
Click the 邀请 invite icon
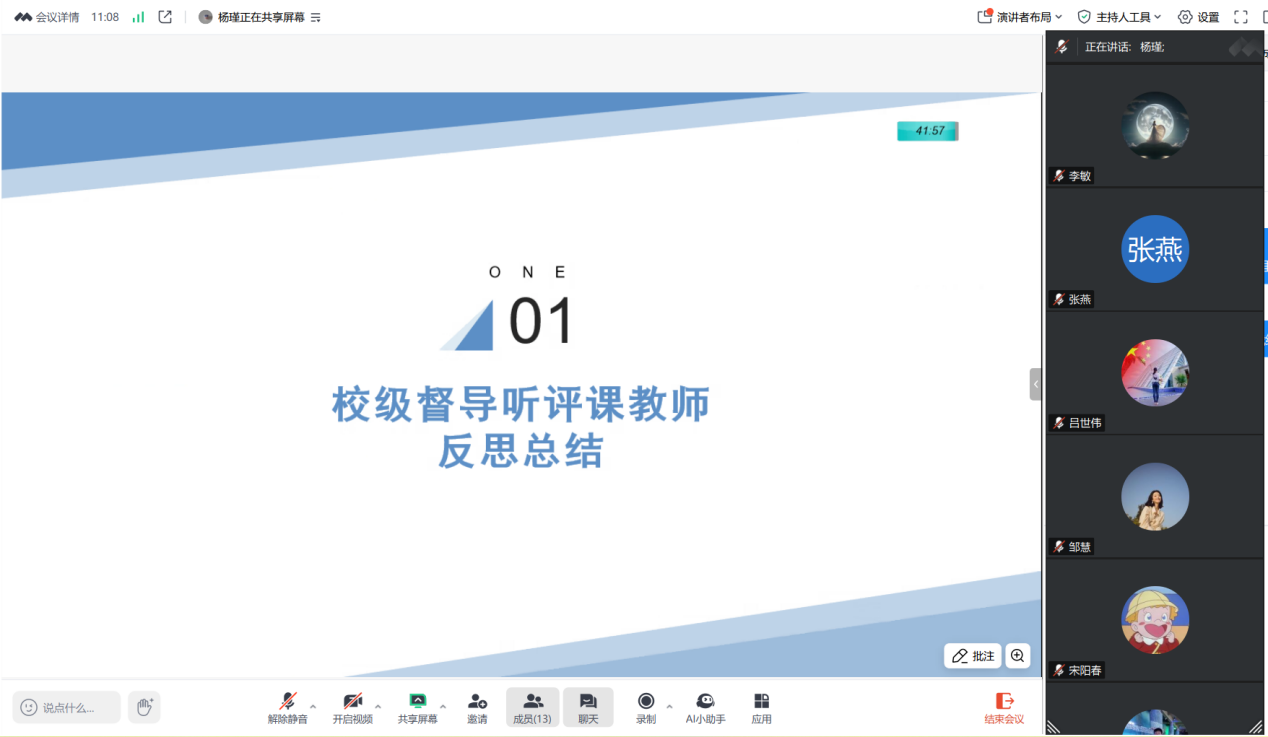[477, 701]
